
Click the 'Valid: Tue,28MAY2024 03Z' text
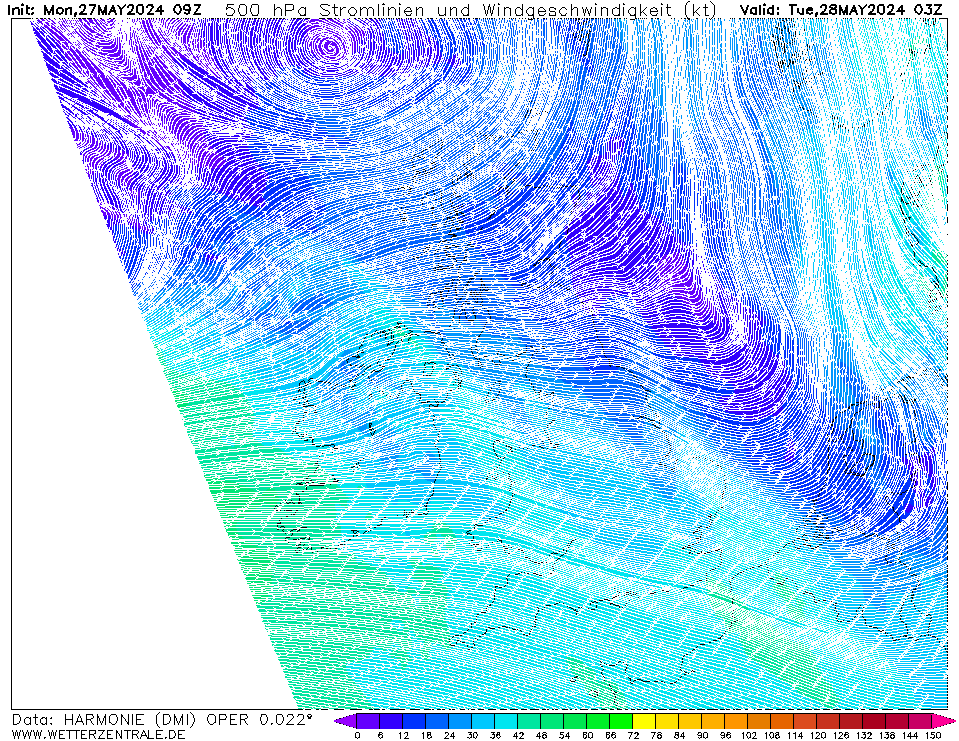840,10
